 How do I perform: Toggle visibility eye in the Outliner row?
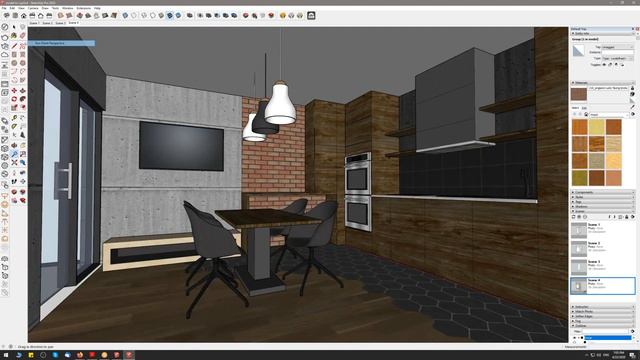[x=574, y=338]
